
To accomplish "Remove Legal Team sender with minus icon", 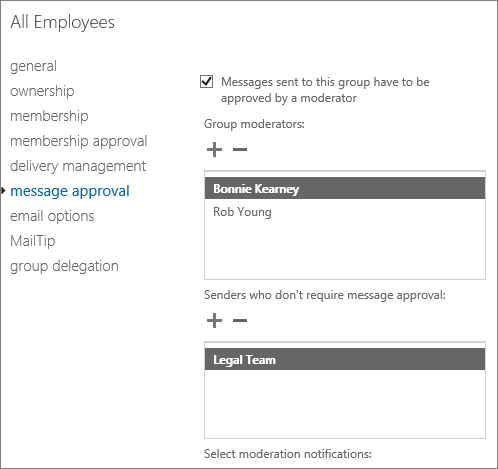I will (240, 320).
